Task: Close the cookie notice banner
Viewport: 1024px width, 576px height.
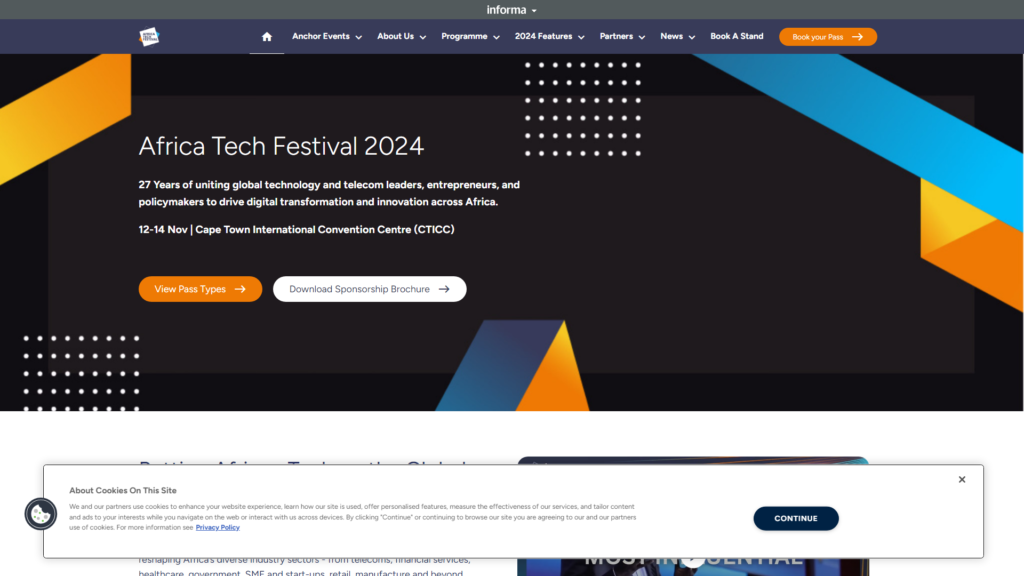Action: tap(961, 479)
